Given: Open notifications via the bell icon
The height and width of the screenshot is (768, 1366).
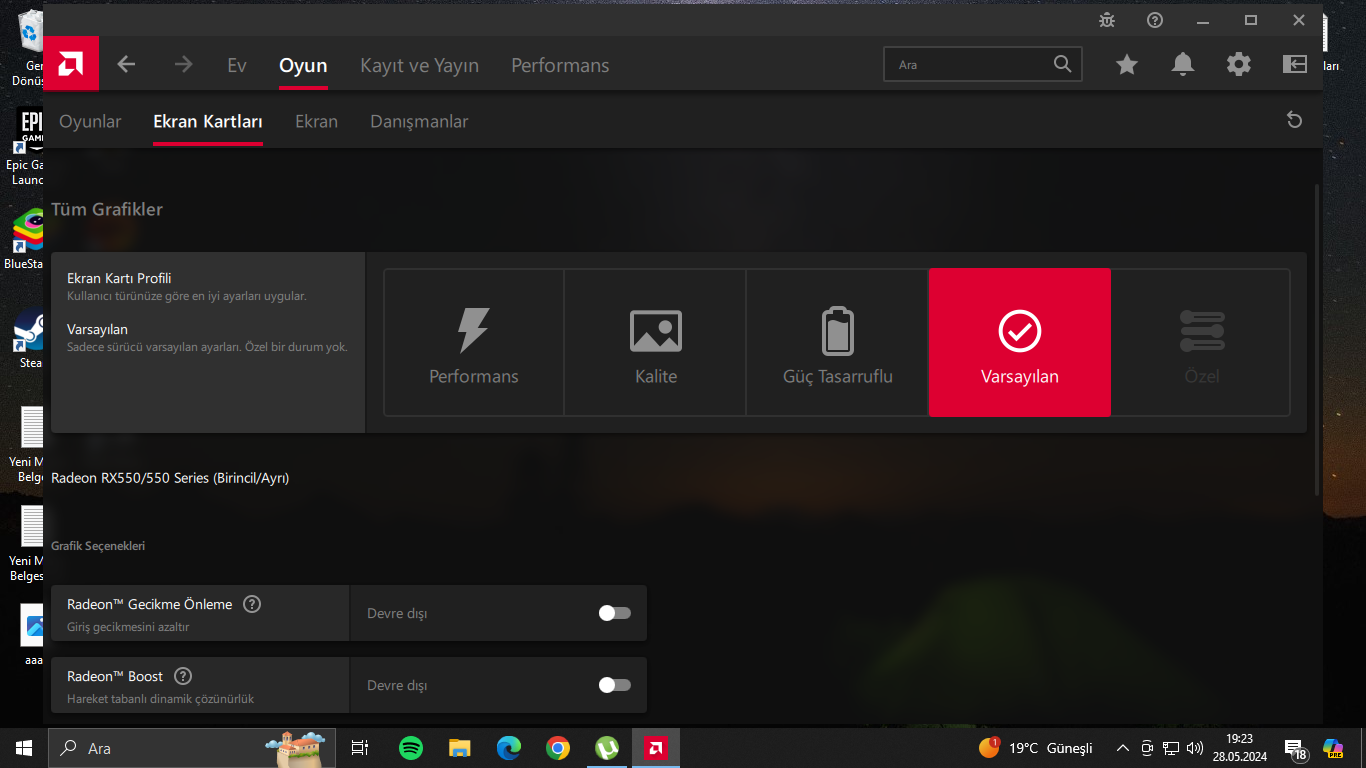Looking at the screenshot, I should pyautogui.click(x=1183, y=64).
